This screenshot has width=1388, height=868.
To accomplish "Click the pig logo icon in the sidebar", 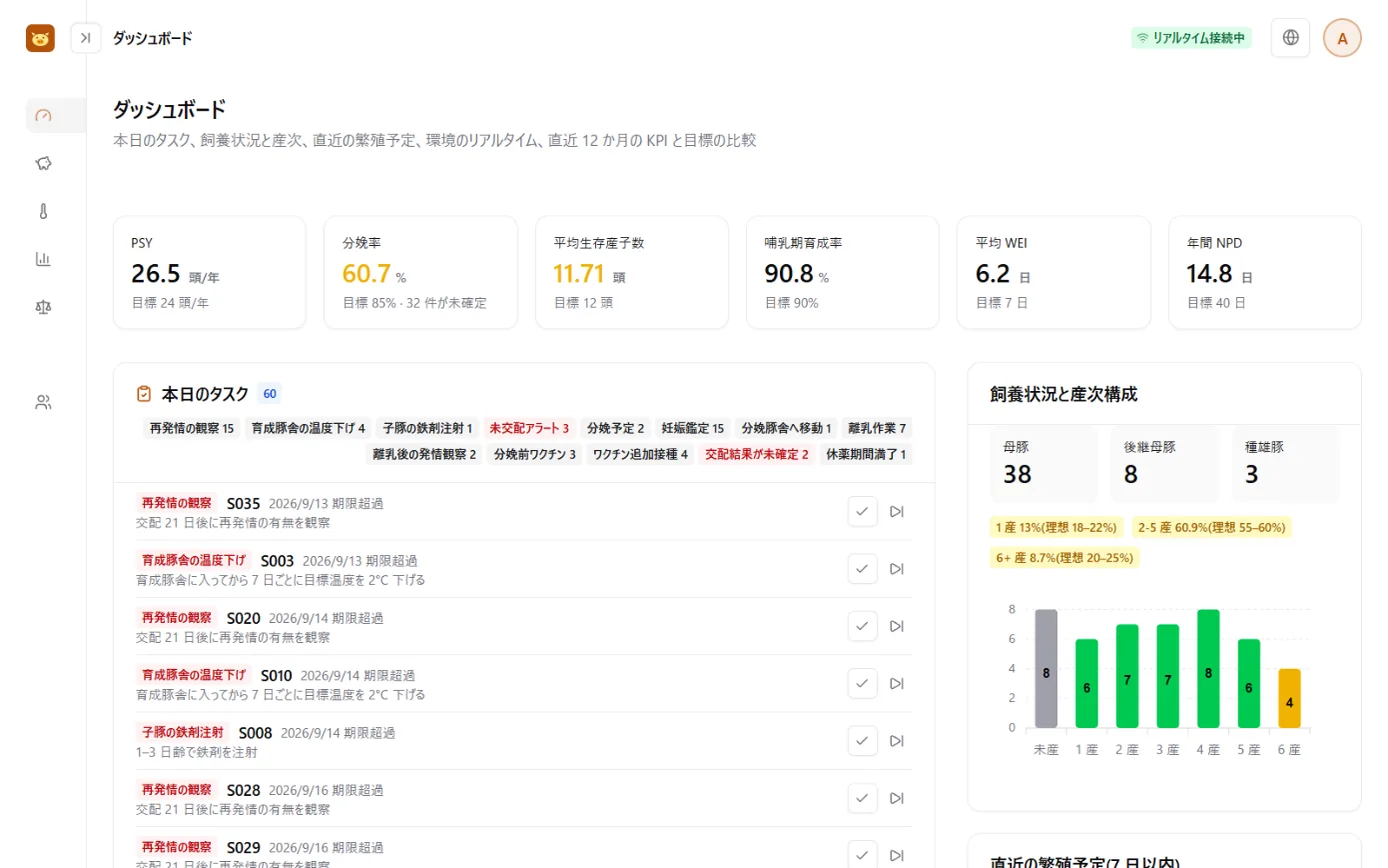I will pos(40,38).
